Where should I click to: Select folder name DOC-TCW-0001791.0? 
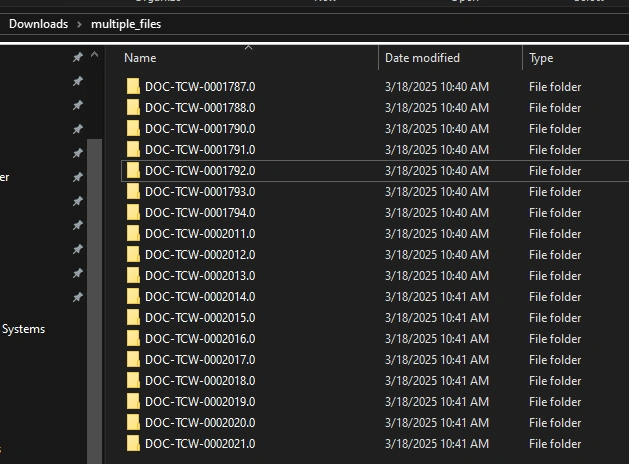[x=200, y=150]
